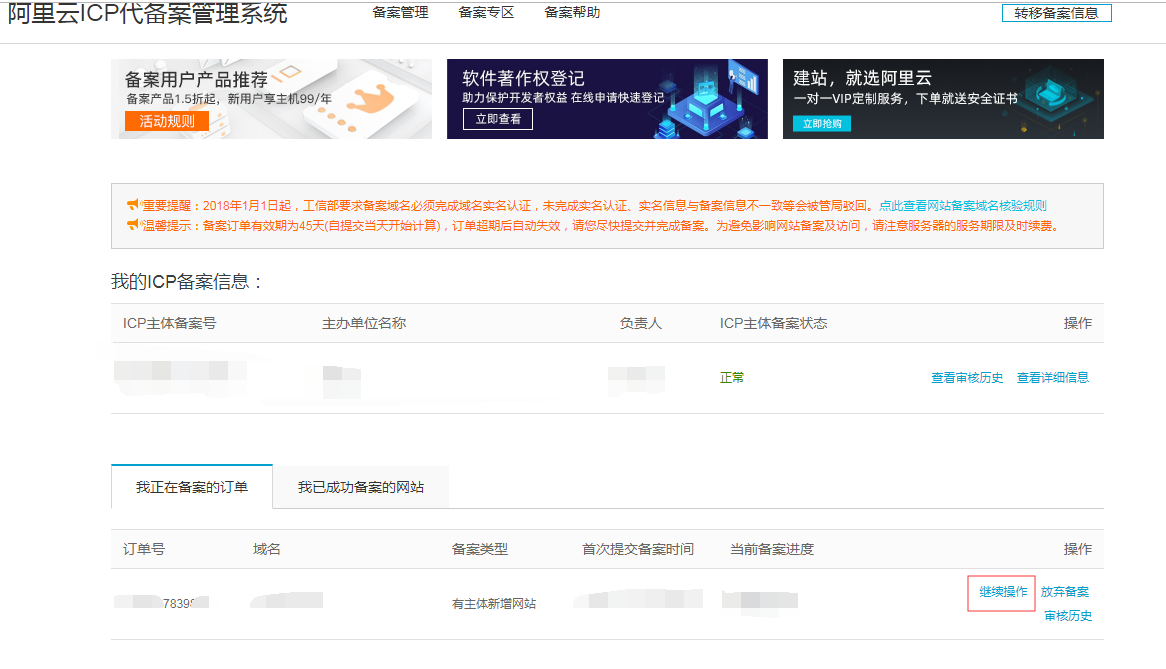Open the 备案帮助 menu

(572, 13)
